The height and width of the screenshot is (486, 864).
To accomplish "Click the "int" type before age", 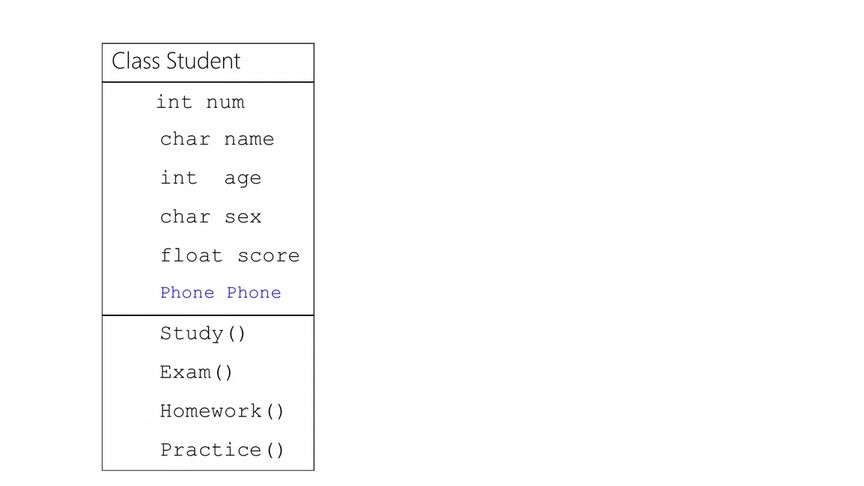I will pyautogui.click(x=179, y=177).
